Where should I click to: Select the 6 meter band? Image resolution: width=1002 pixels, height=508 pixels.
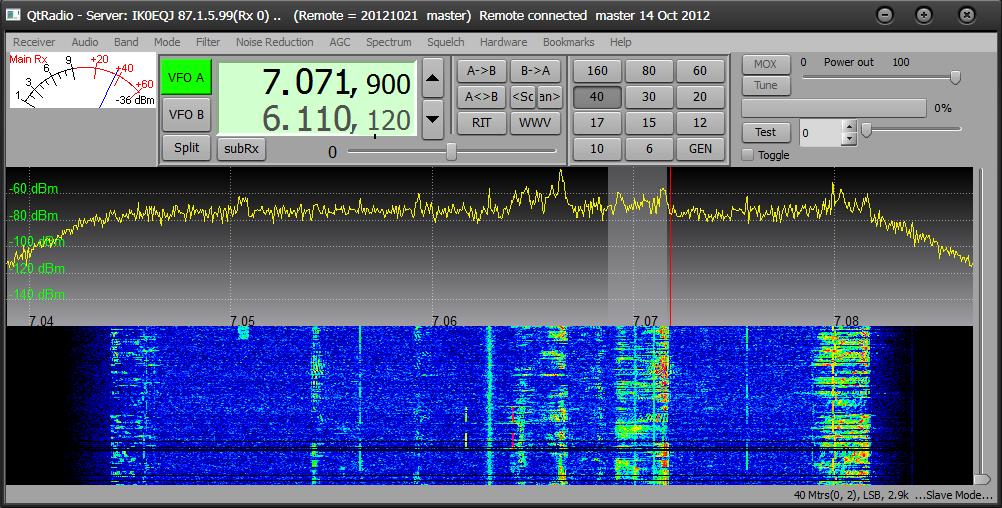[x=649, y=148]
